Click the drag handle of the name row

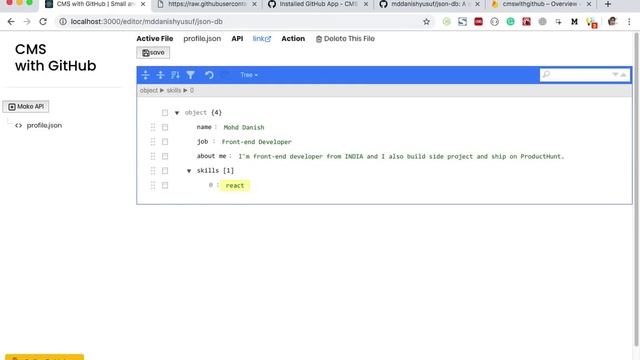tap(153, 127)
